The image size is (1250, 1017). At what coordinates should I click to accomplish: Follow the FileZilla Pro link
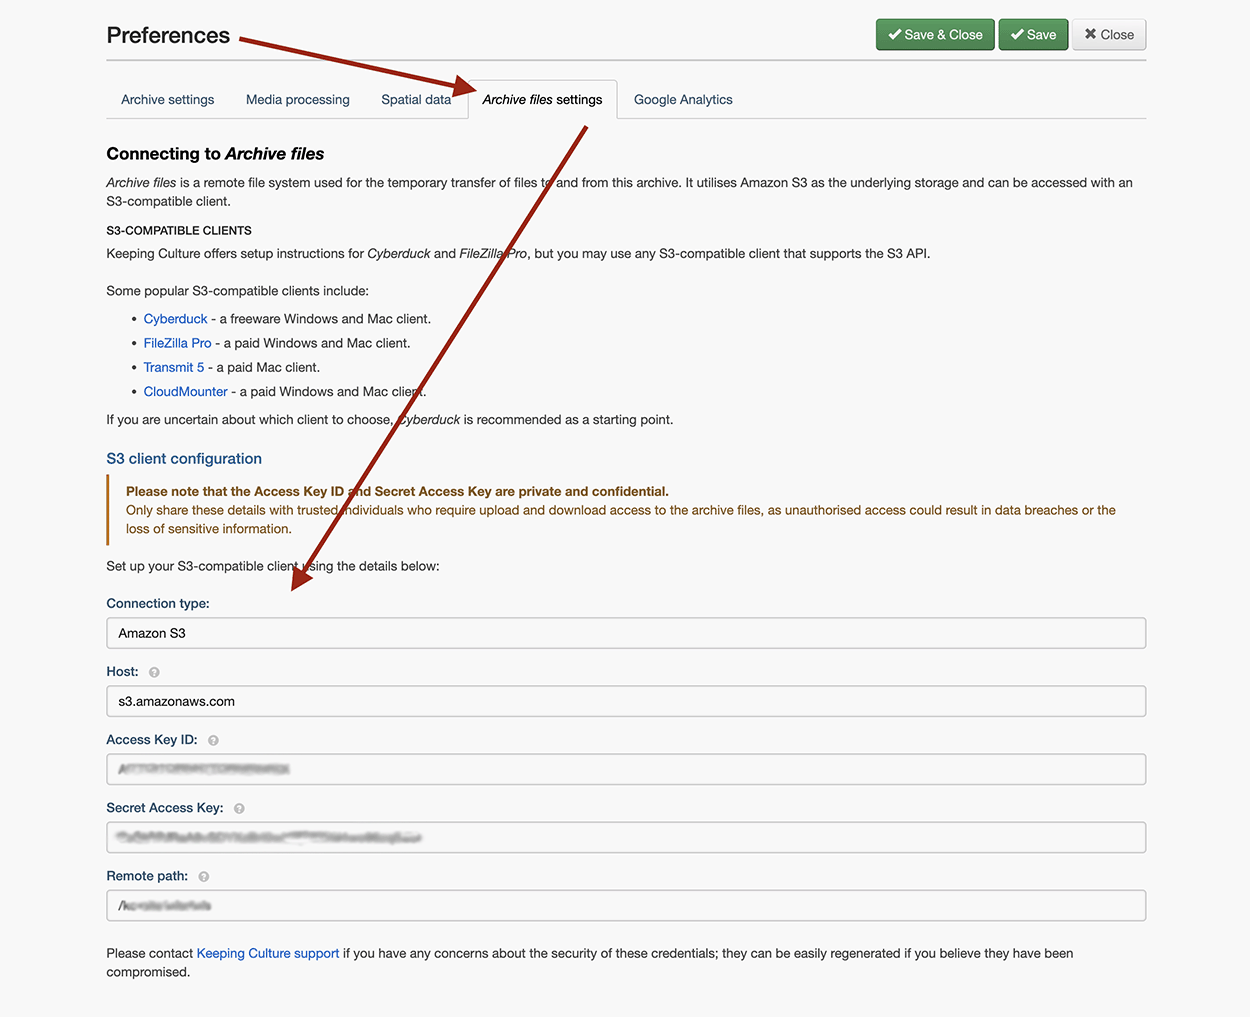[177, 343]
